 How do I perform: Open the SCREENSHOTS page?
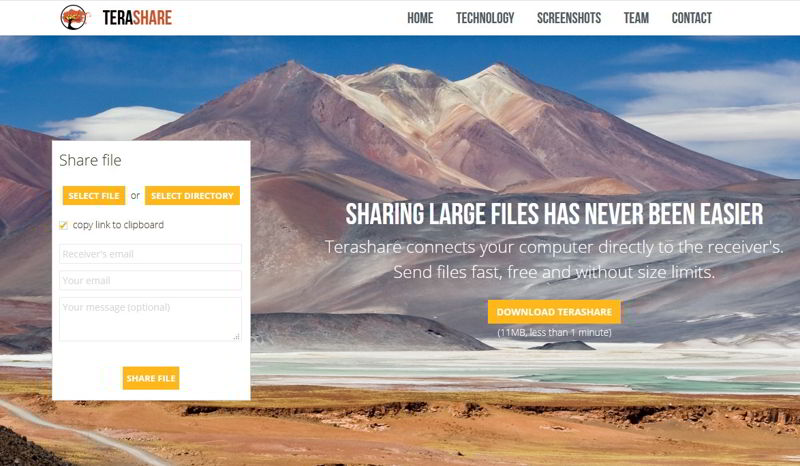569,18
